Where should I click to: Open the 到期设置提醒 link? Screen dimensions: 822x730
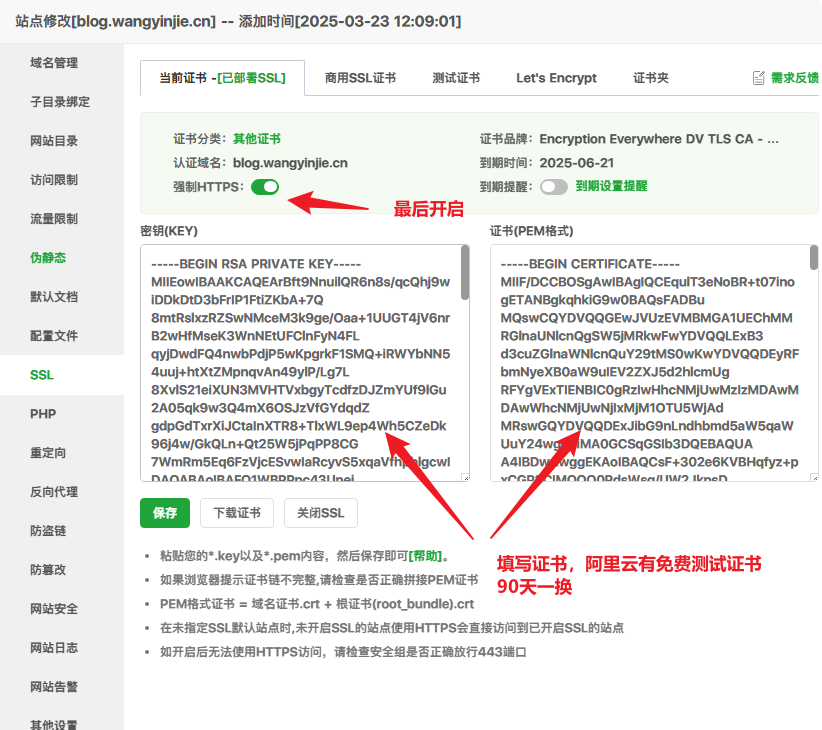pos(611,187)
